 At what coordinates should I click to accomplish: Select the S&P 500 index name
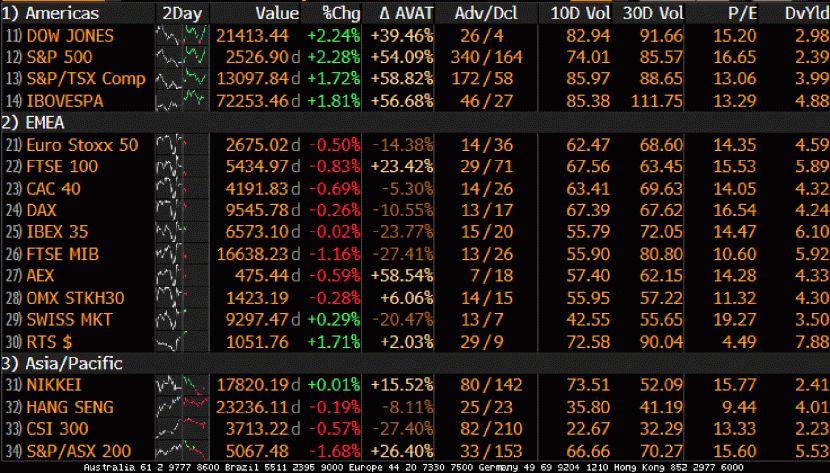59,57
